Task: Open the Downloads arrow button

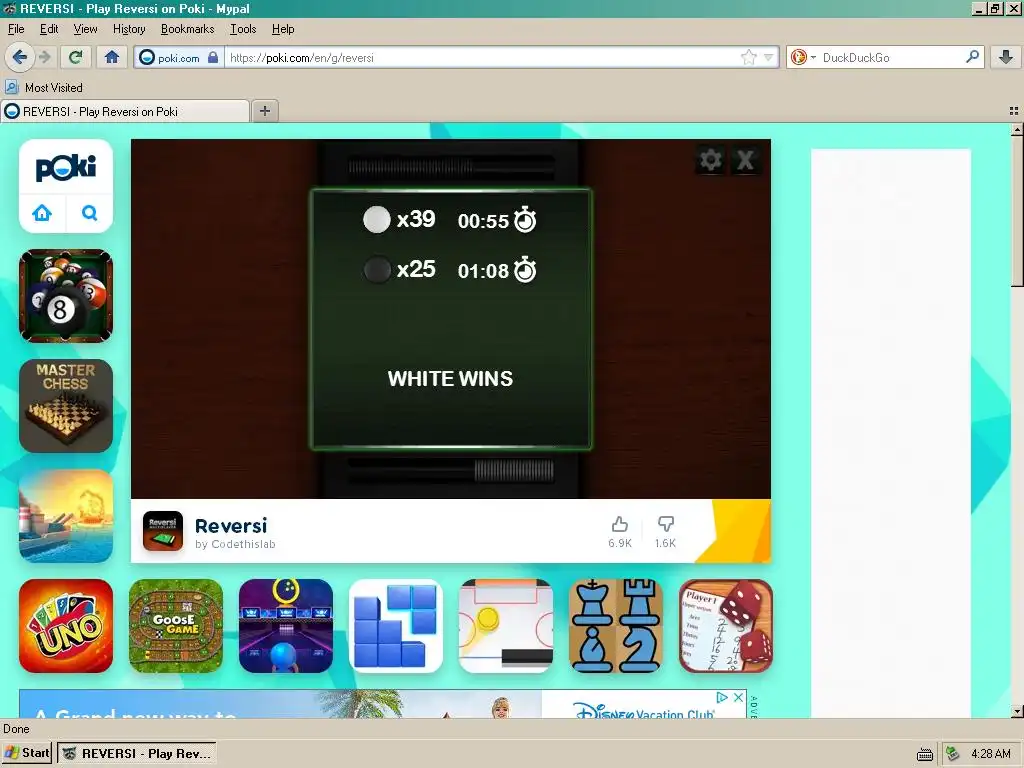Action: point(1006,57)
